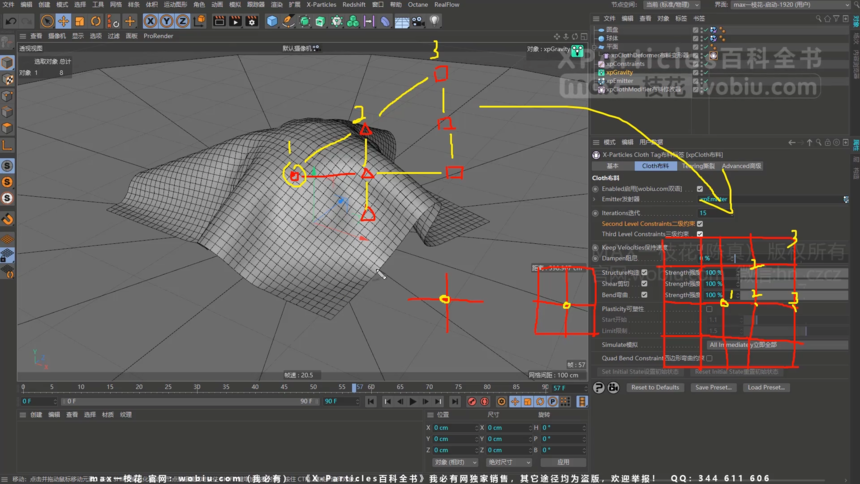Open the 界面 layout dropdown
Viewport: 860px width, 484px height.
(790, 5)
